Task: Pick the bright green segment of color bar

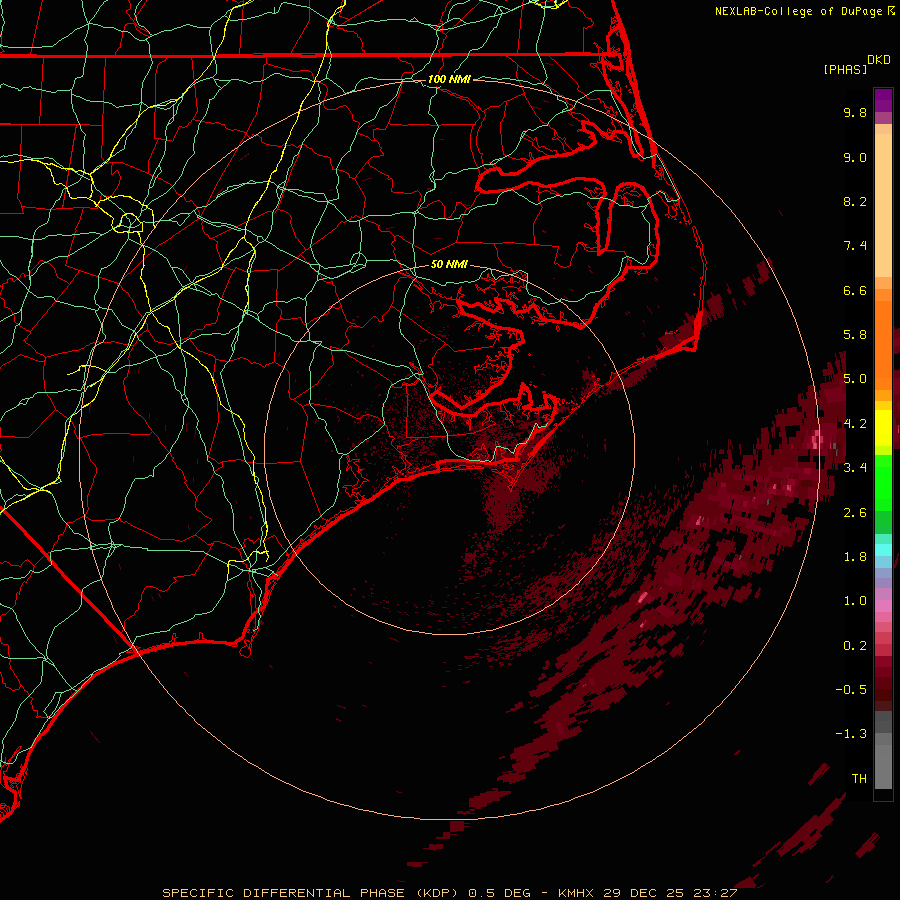Action: tap(883, 482)
